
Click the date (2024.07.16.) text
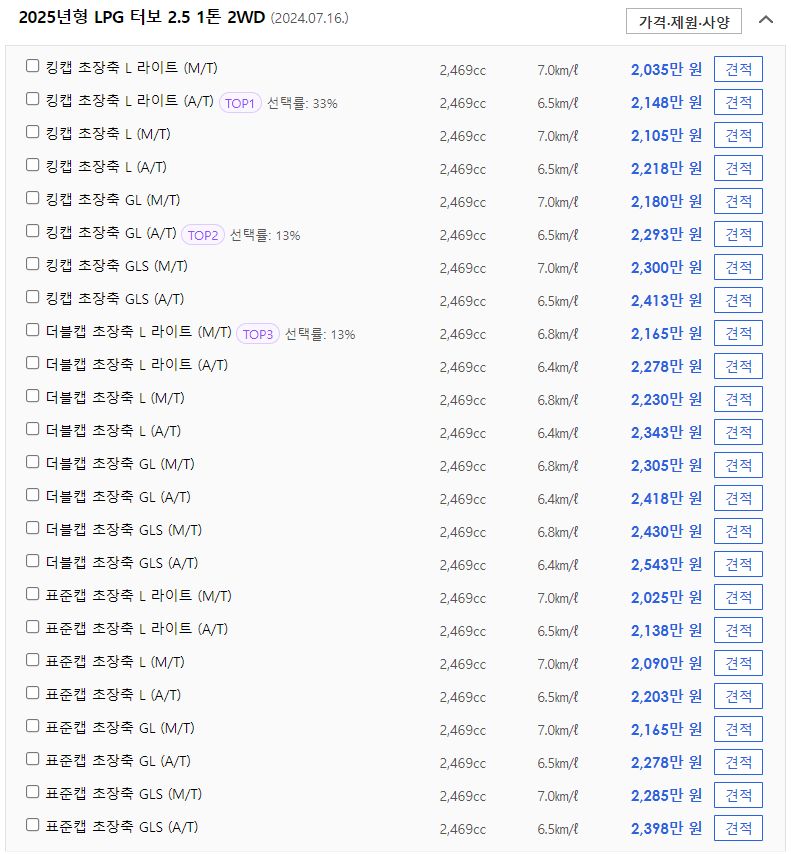[x=310, y=18]
